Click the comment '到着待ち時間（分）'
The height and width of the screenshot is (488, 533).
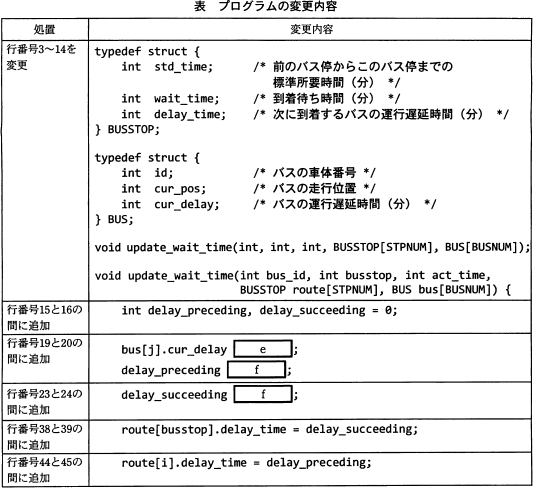323,99
